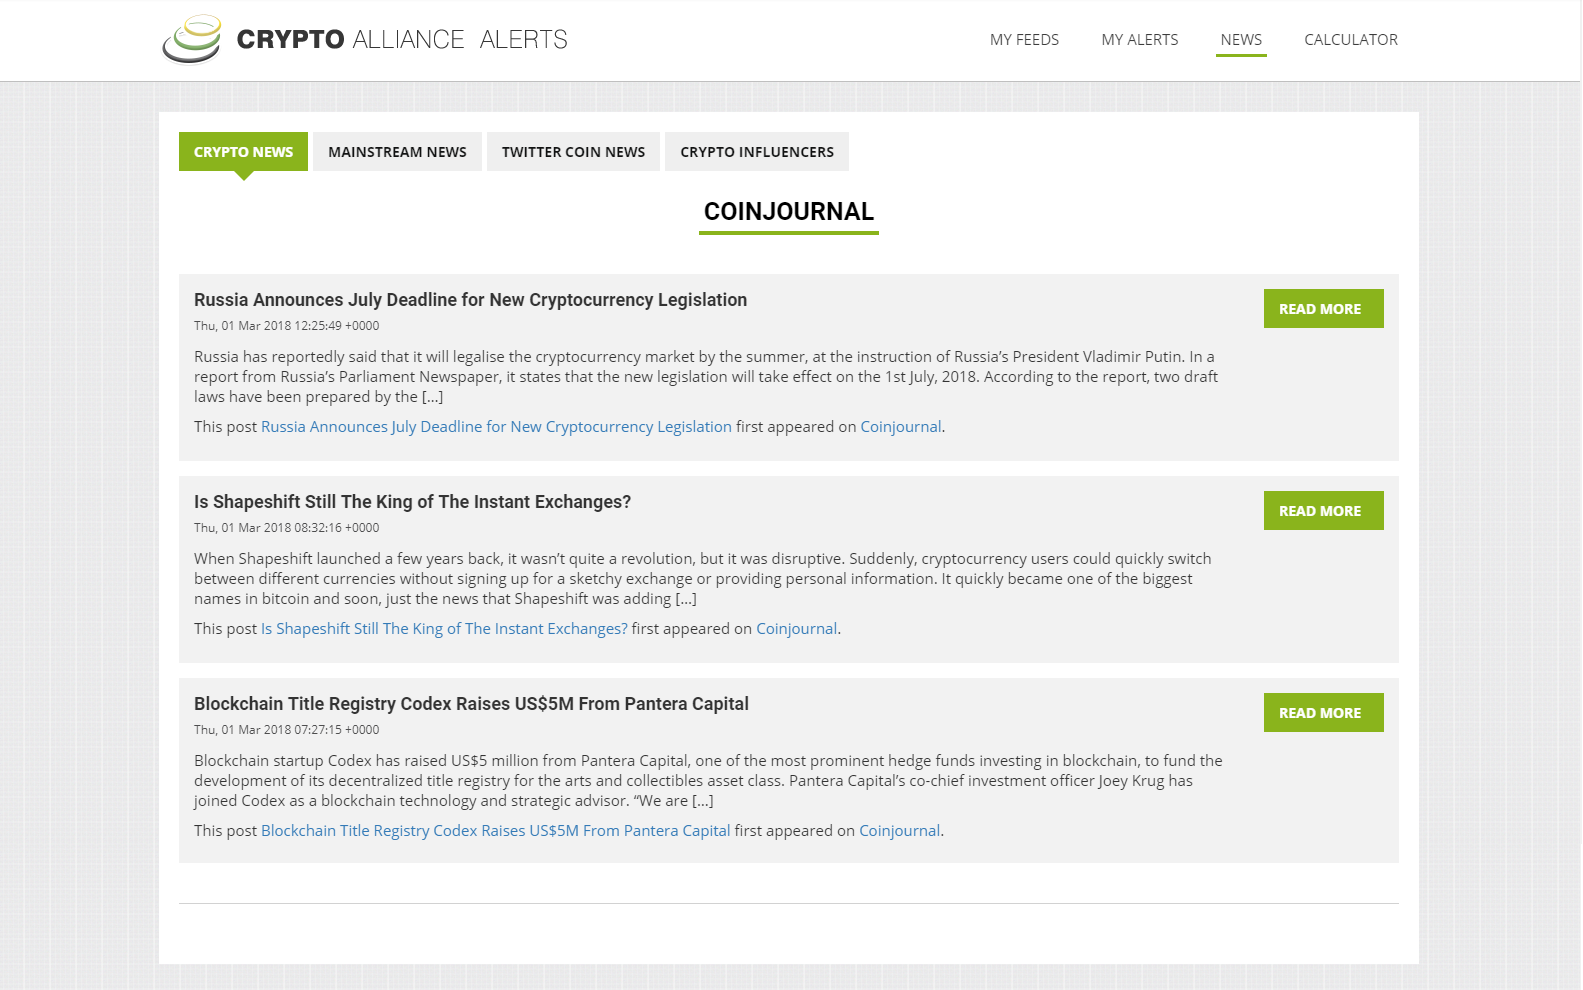Click summary starting 'Russia has reportedly said'
The width and height of the screenshot is (1583, 990).
(706, 377)
